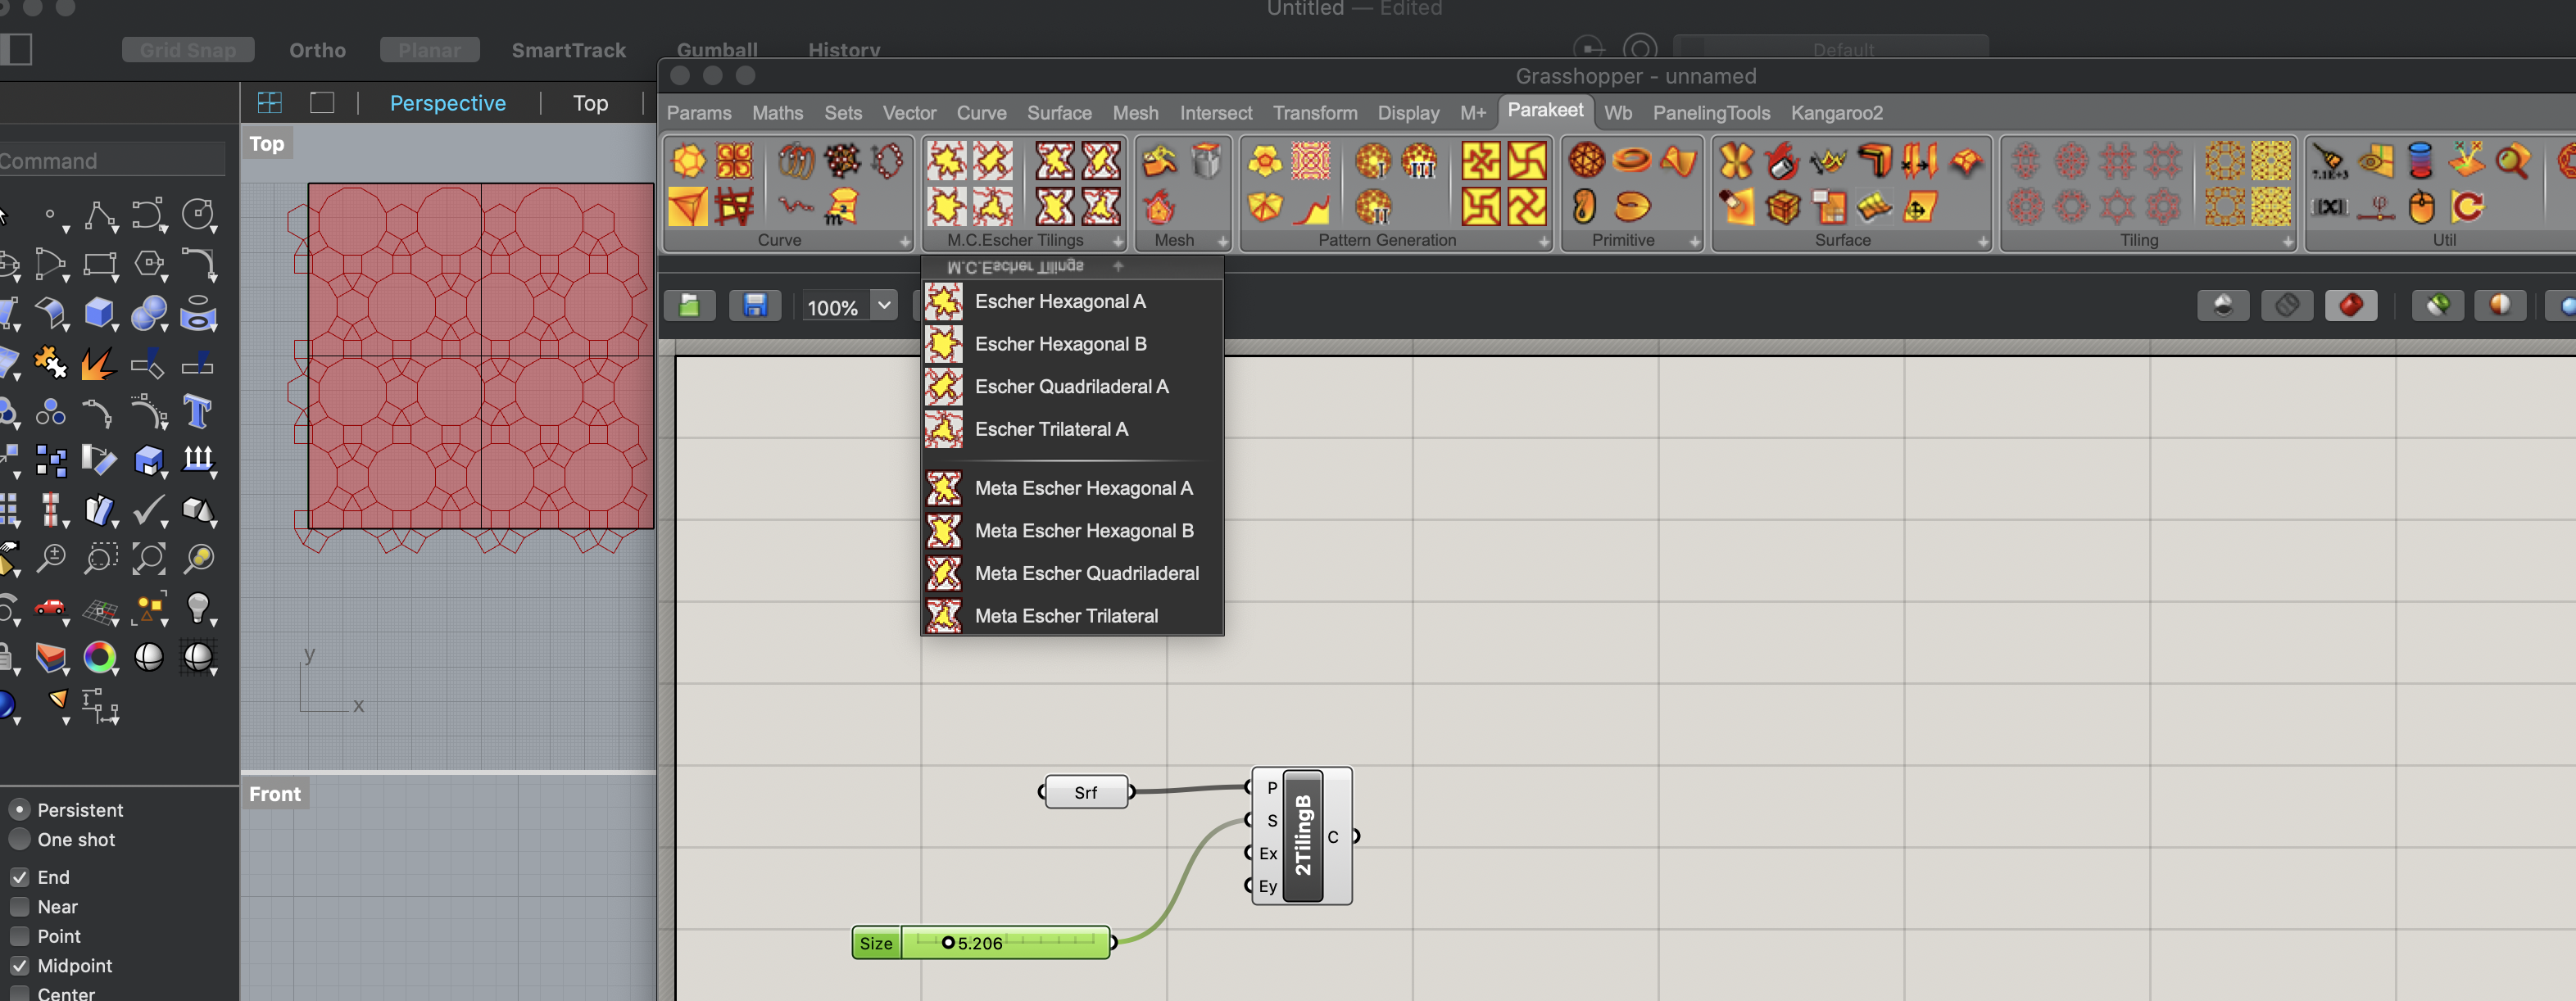The width and height of the screenshot is (2576, 1001).
Task: Click the Explode tool icon
Action: tap(99, 362)
